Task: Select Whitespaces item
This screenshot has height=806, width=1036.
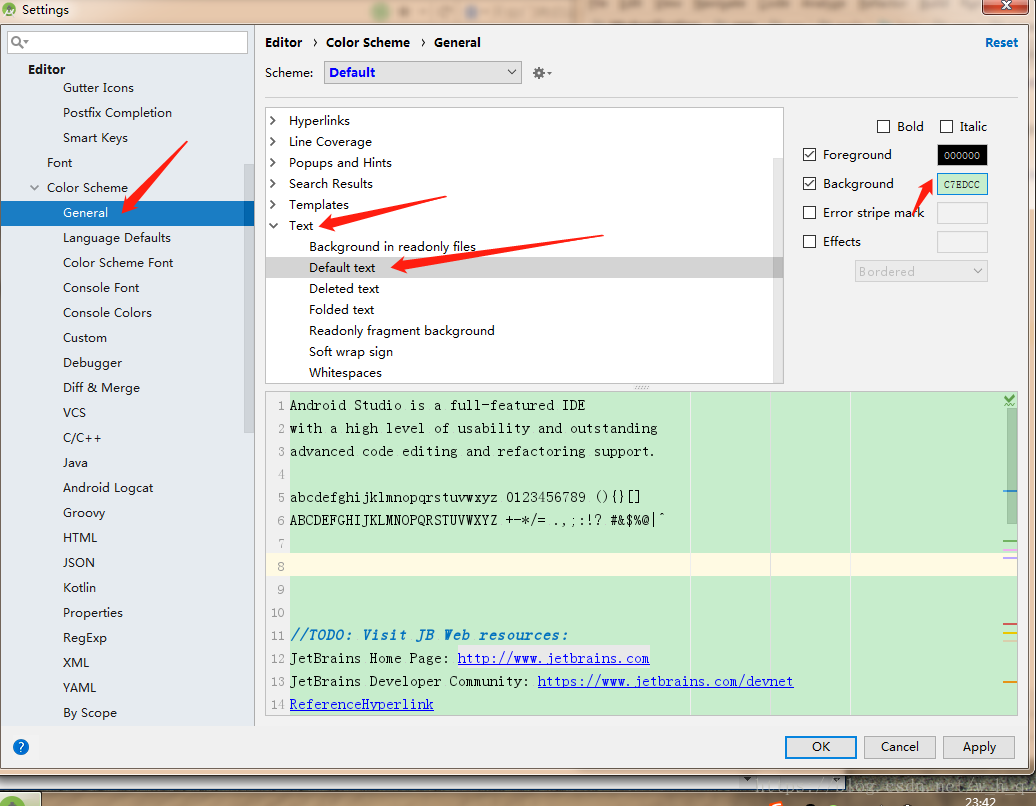Action: pyautogui.click(x=345, y=373)
